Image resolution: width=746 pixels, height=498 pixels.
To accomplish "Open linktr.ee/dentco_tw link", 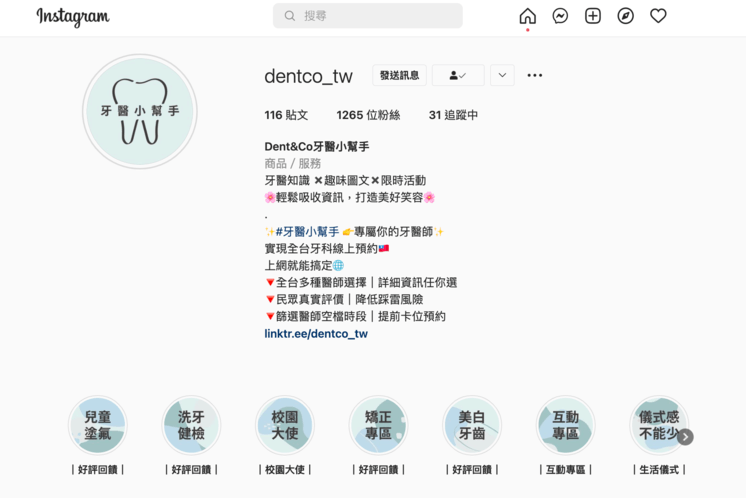I will (x=316, y=334).
